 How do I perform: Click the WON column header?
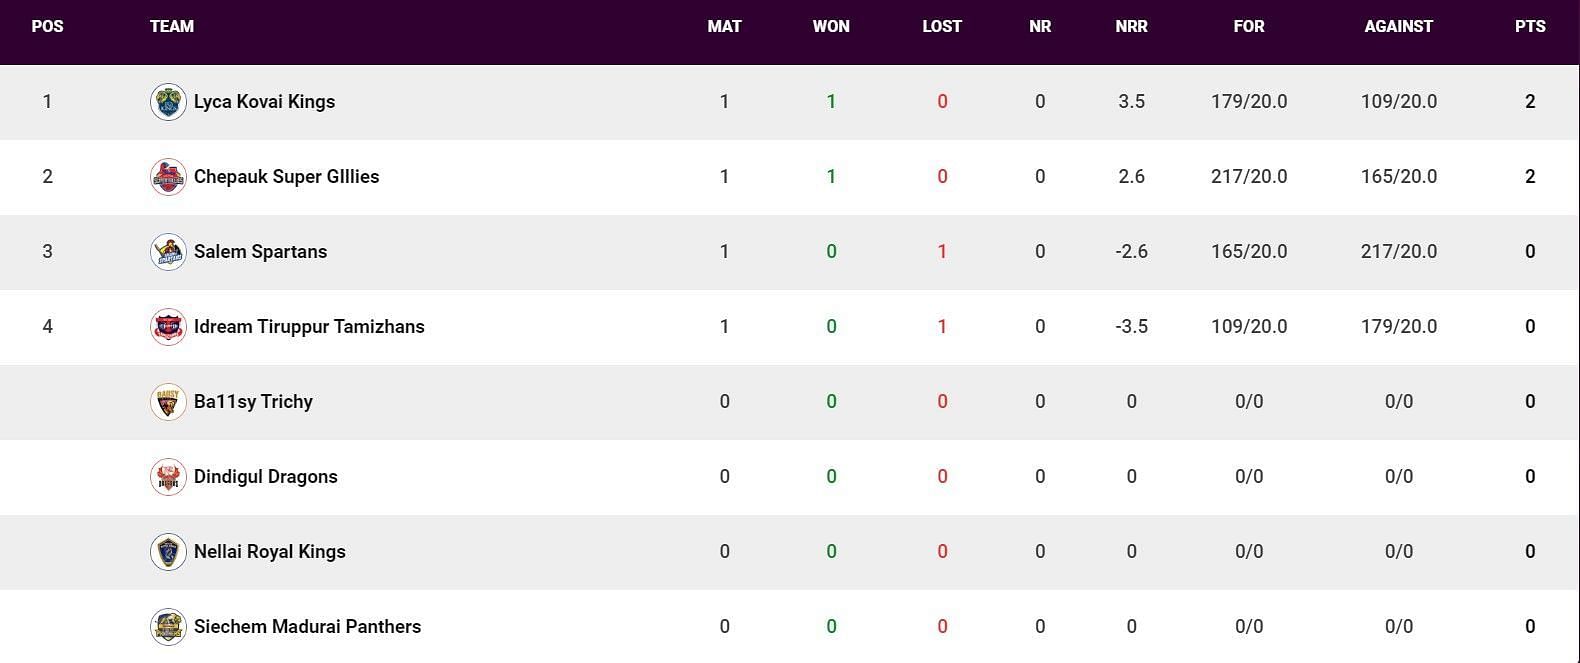[831, 26]
